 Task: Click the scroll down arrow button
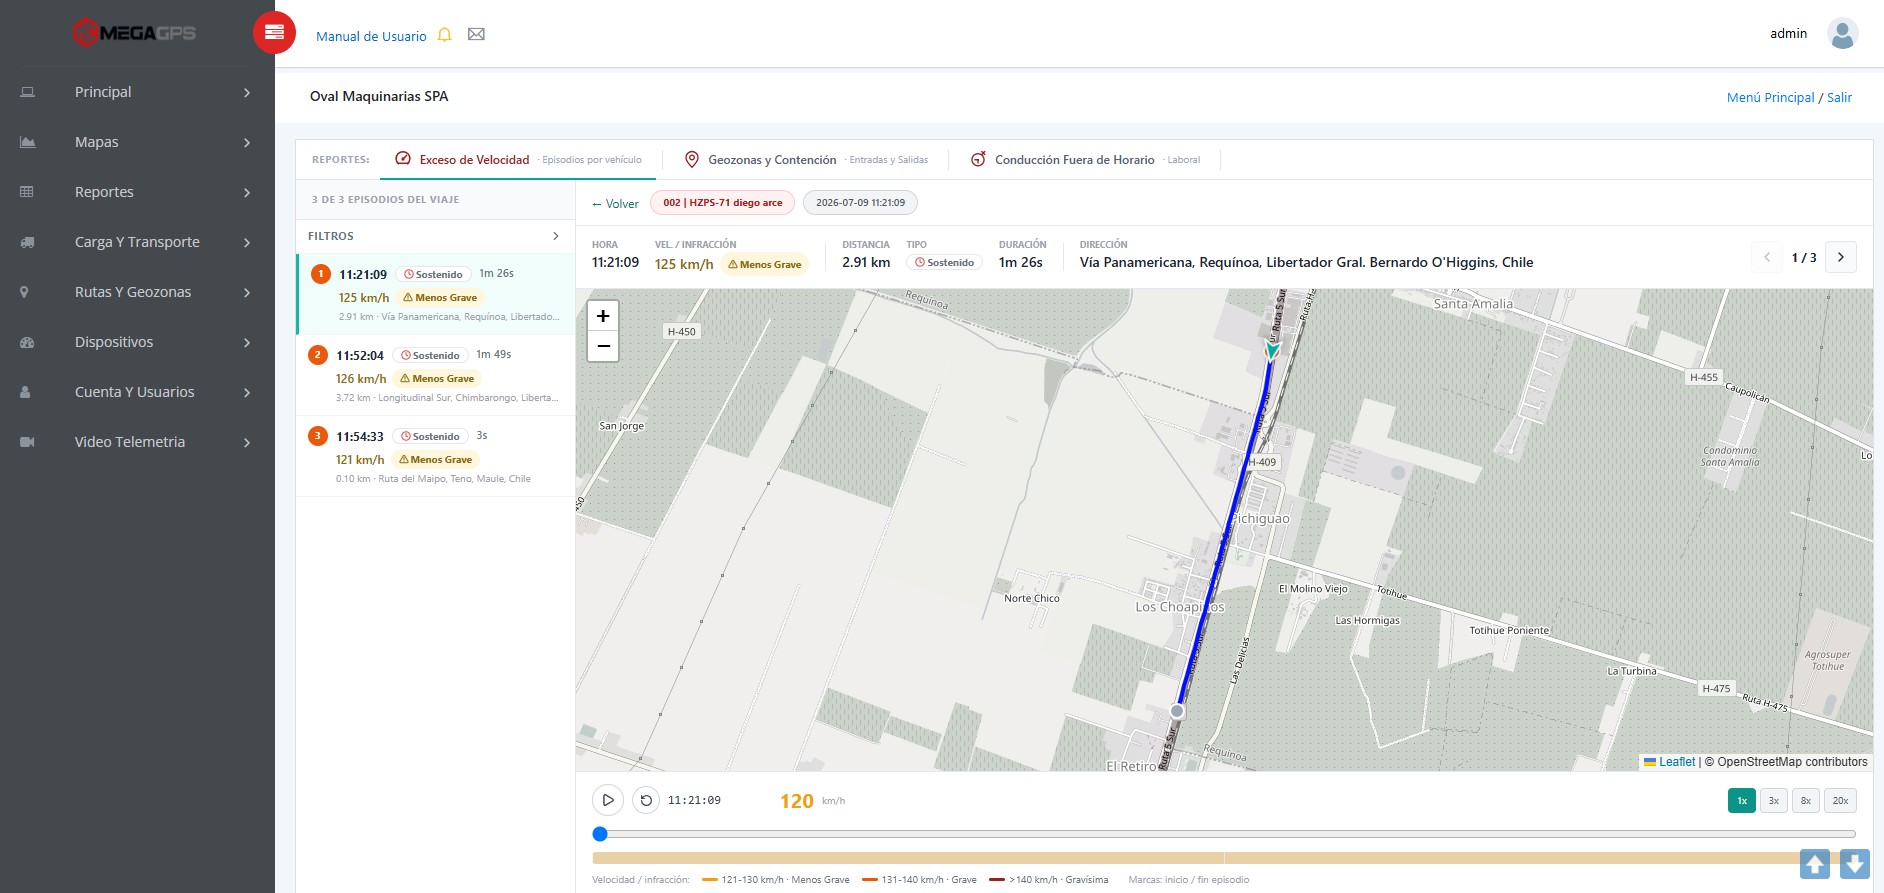(1854, 864)
